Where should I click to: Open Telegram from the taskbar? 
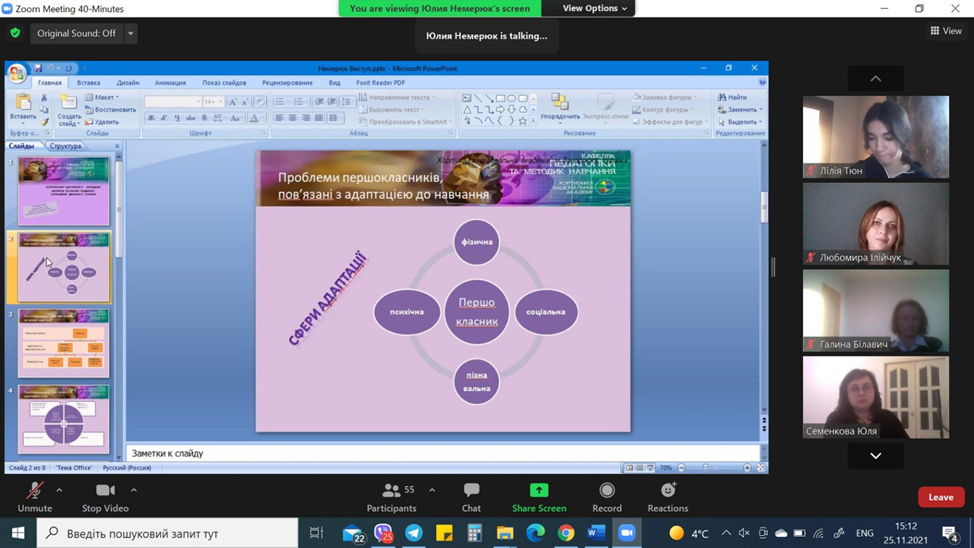point(414,533)
